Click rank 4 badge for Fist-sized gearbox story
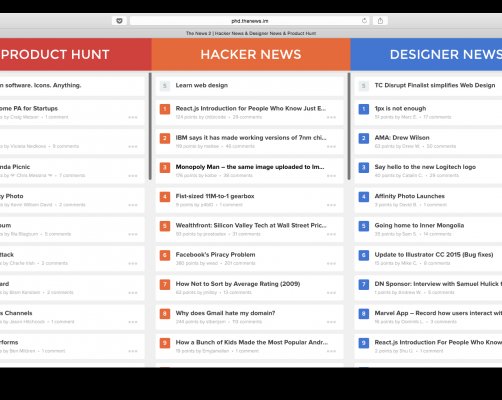Image resolution: width=502 pixels, height=400 pixels. (165, 197)
